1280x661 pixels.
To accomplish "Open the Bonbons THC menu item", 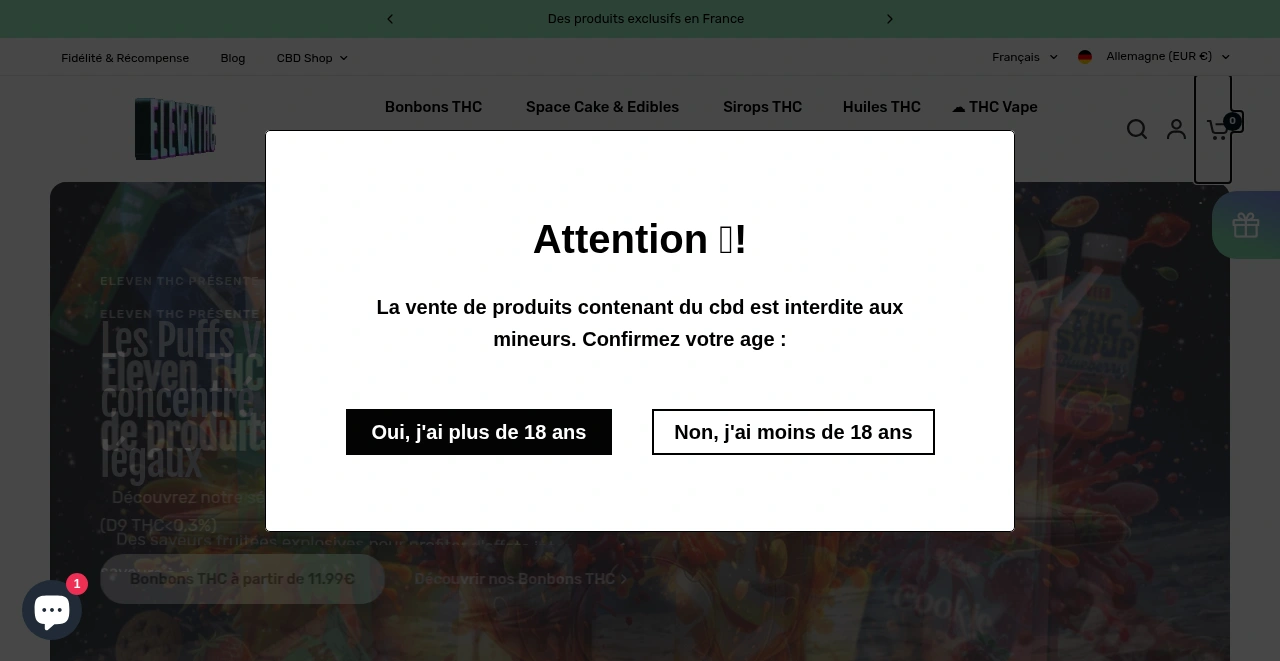I will point(433,107).
